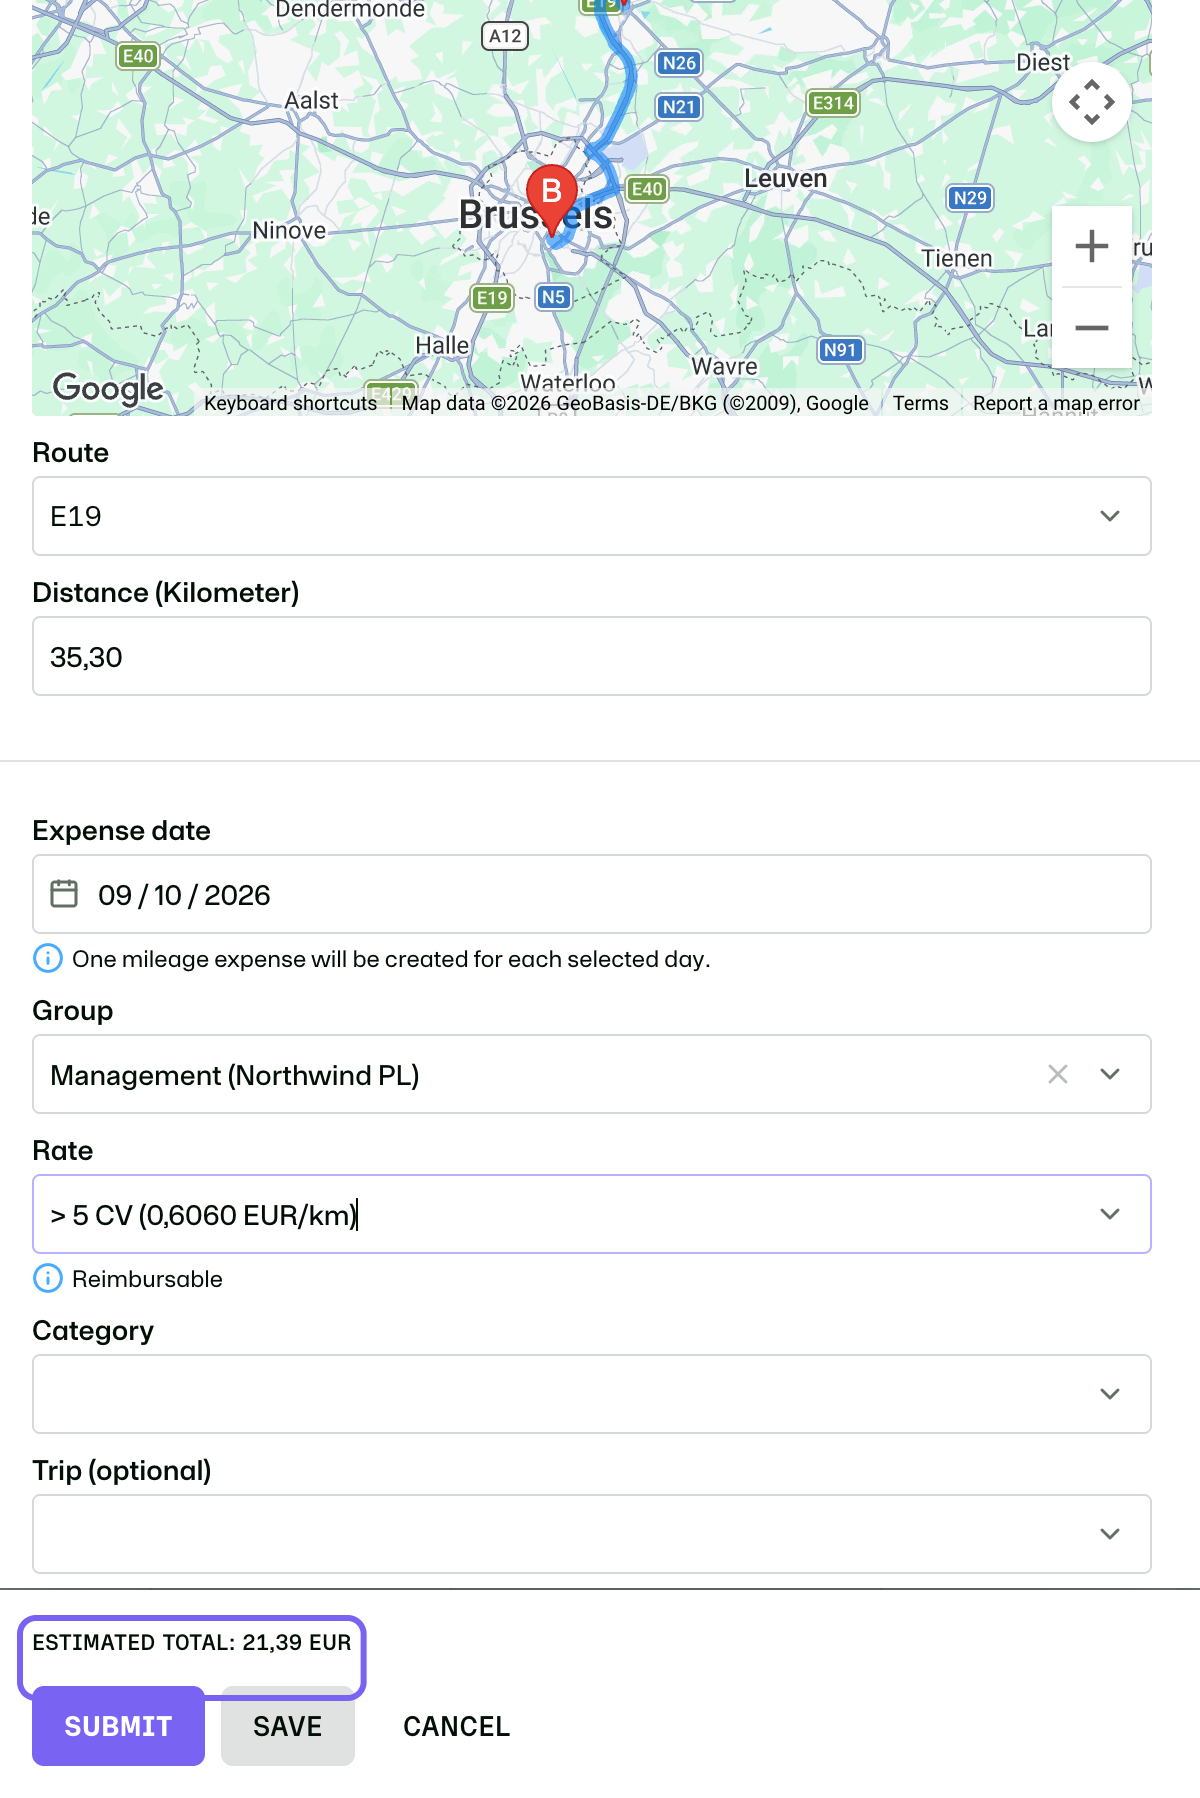The image size is (1200, 1798).
Task: Click the N91 road badge on map
Action: pyautogui.click(x=840, y=350)
